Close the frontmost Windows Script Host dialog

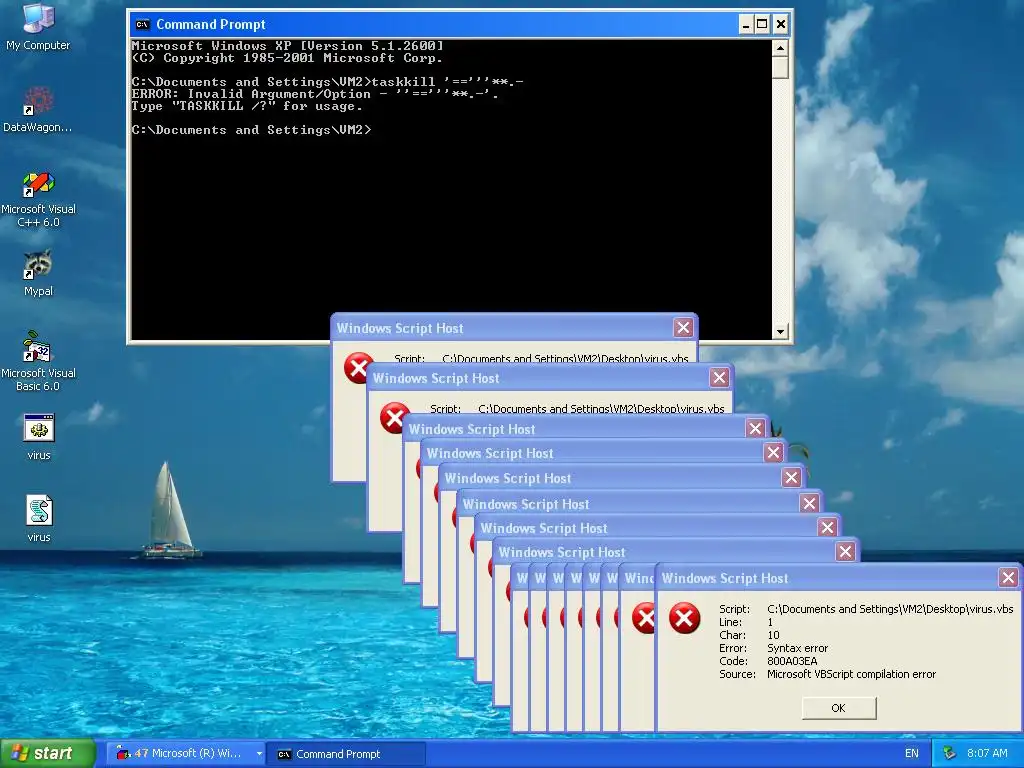tap(1008, 577)
